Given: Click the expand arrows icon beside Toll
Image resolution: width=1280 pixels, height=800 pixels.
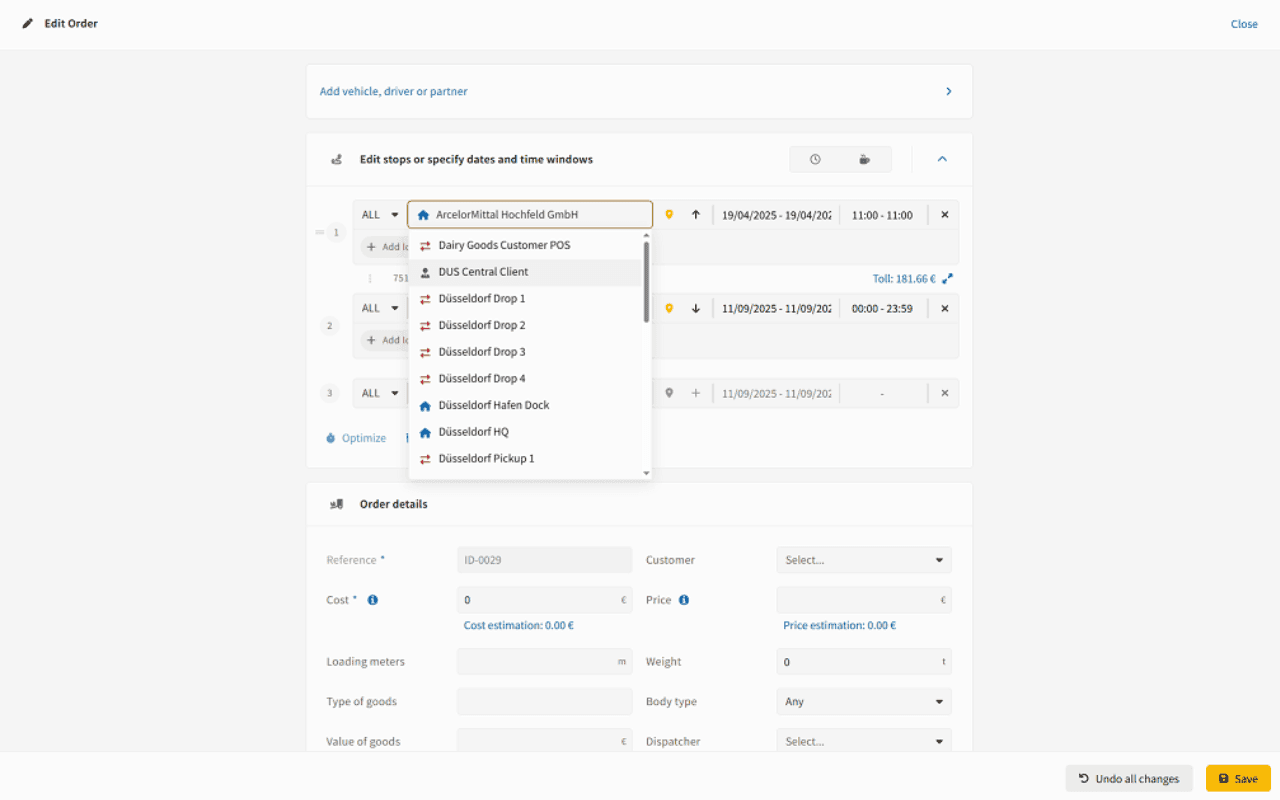Looking at the screenshot, I should click(948, 279).
